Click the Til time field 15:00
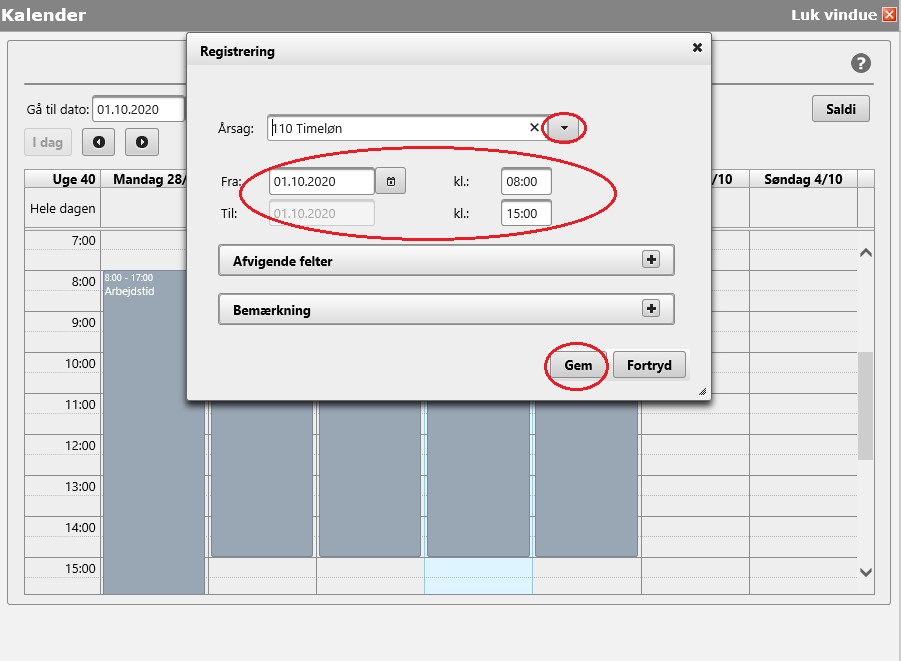 tap(526, 213)
